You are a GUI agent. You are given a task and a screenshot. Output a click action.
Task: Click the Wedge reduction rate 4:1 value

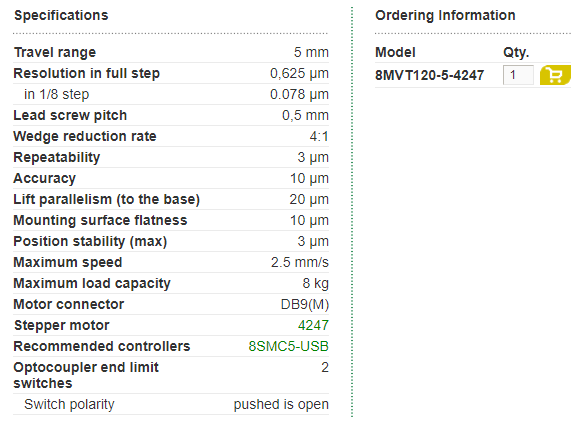319,136
